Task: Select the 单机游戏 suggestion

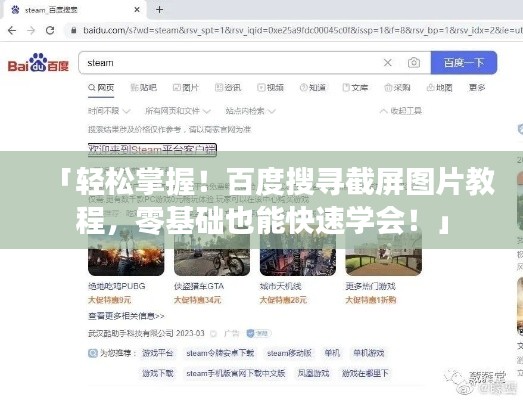Action: [369, 353]
